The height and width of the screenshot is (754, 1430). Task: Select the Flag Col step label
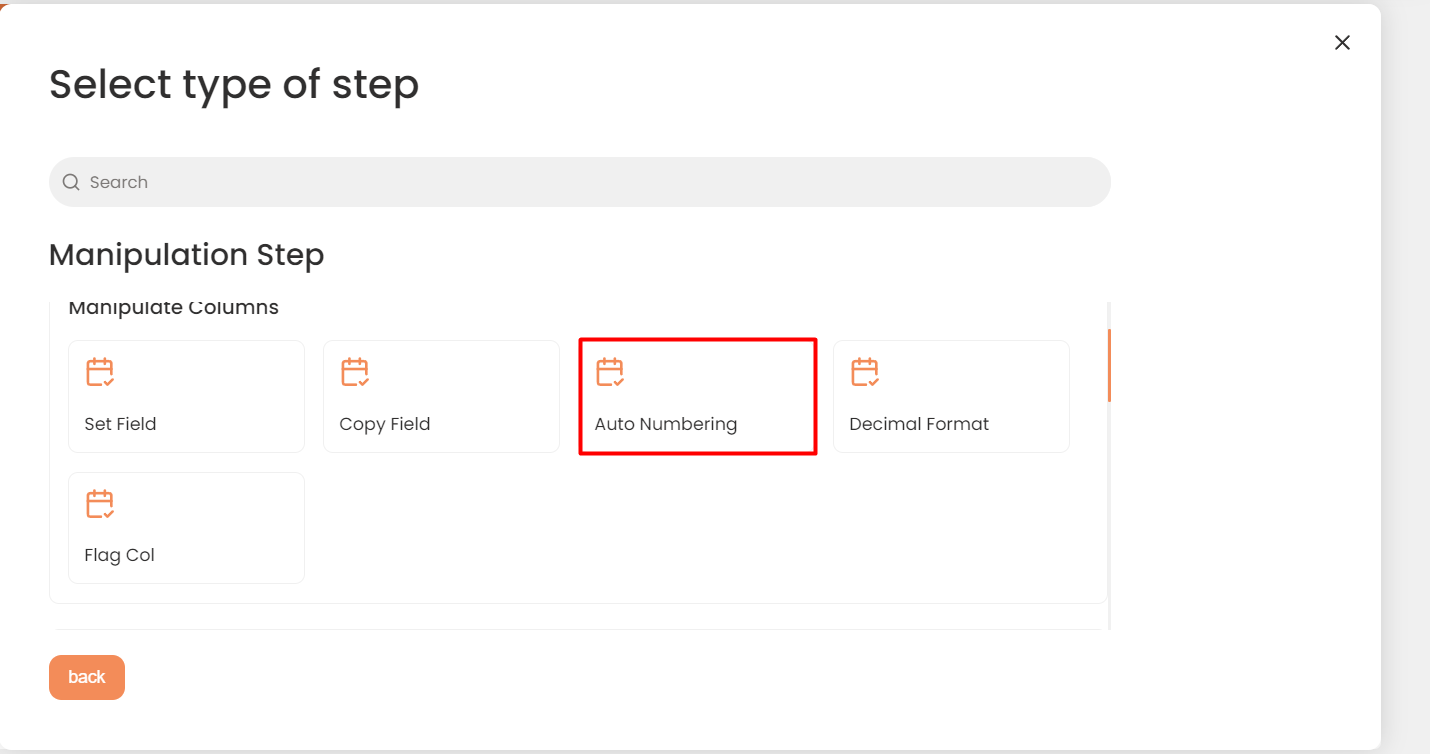pyautogui.click(x=119, y=555)
